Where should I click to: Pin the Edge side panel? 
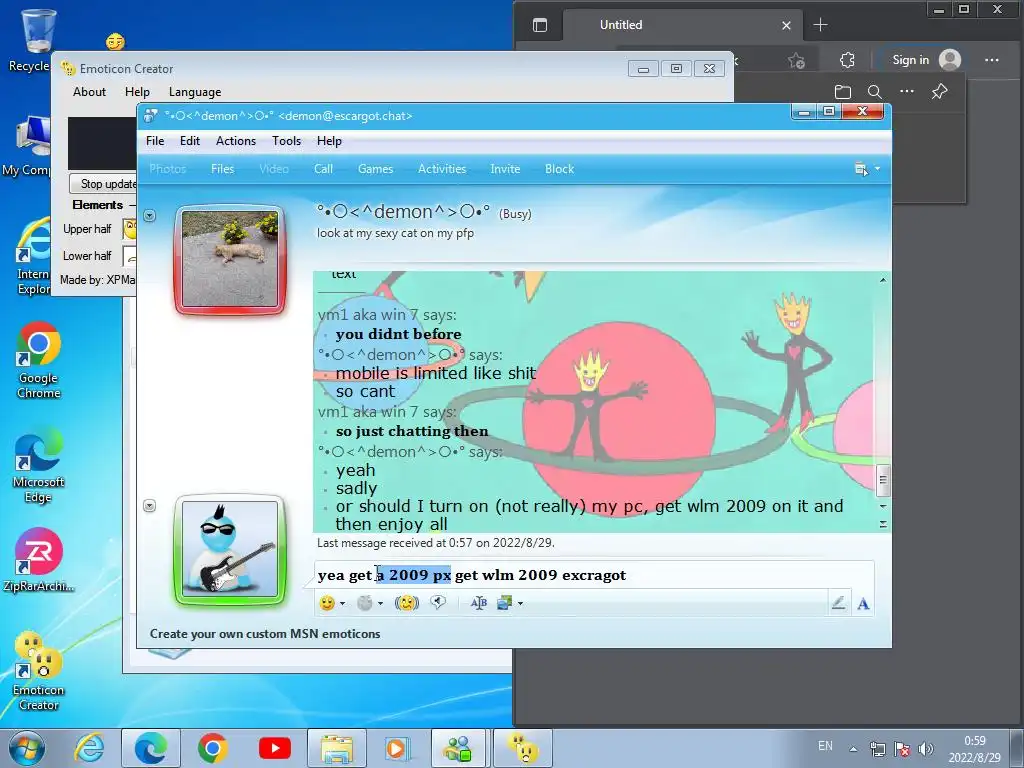pyautogui.click(x=939, y=91)
